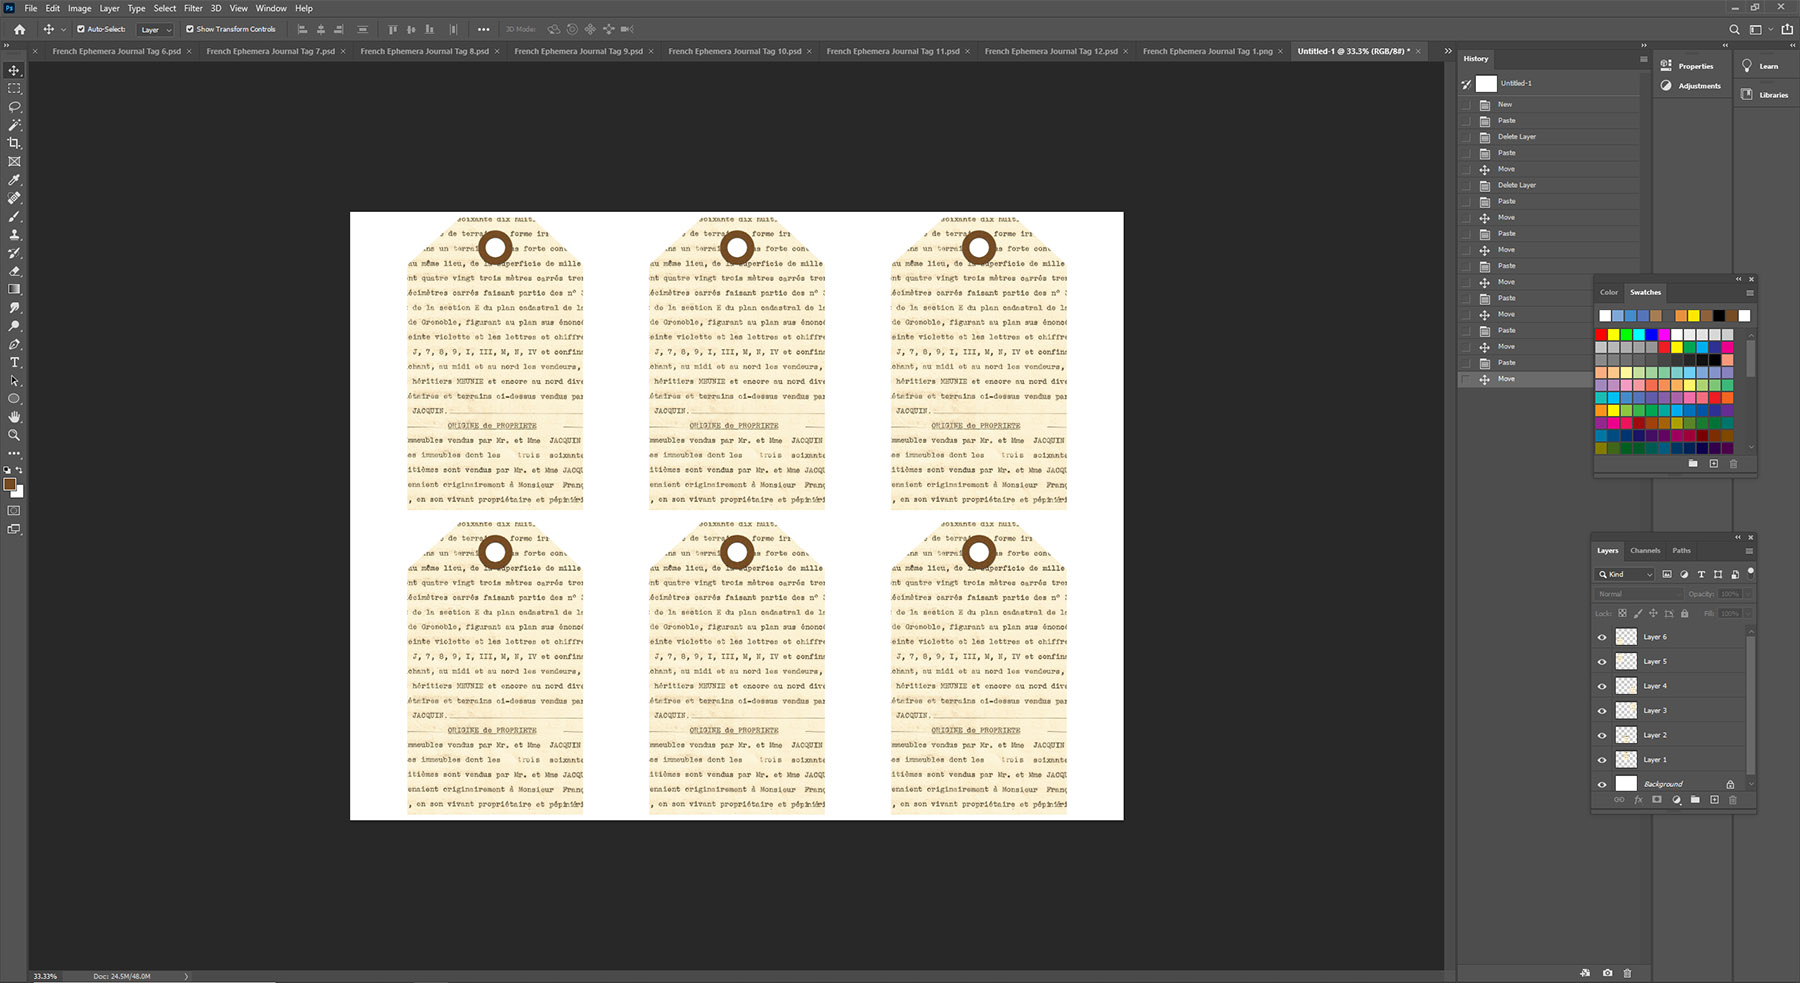This screenshot has height=983, width=1800.
Task: Click Add layer style fx icon
Action: 1638,800
